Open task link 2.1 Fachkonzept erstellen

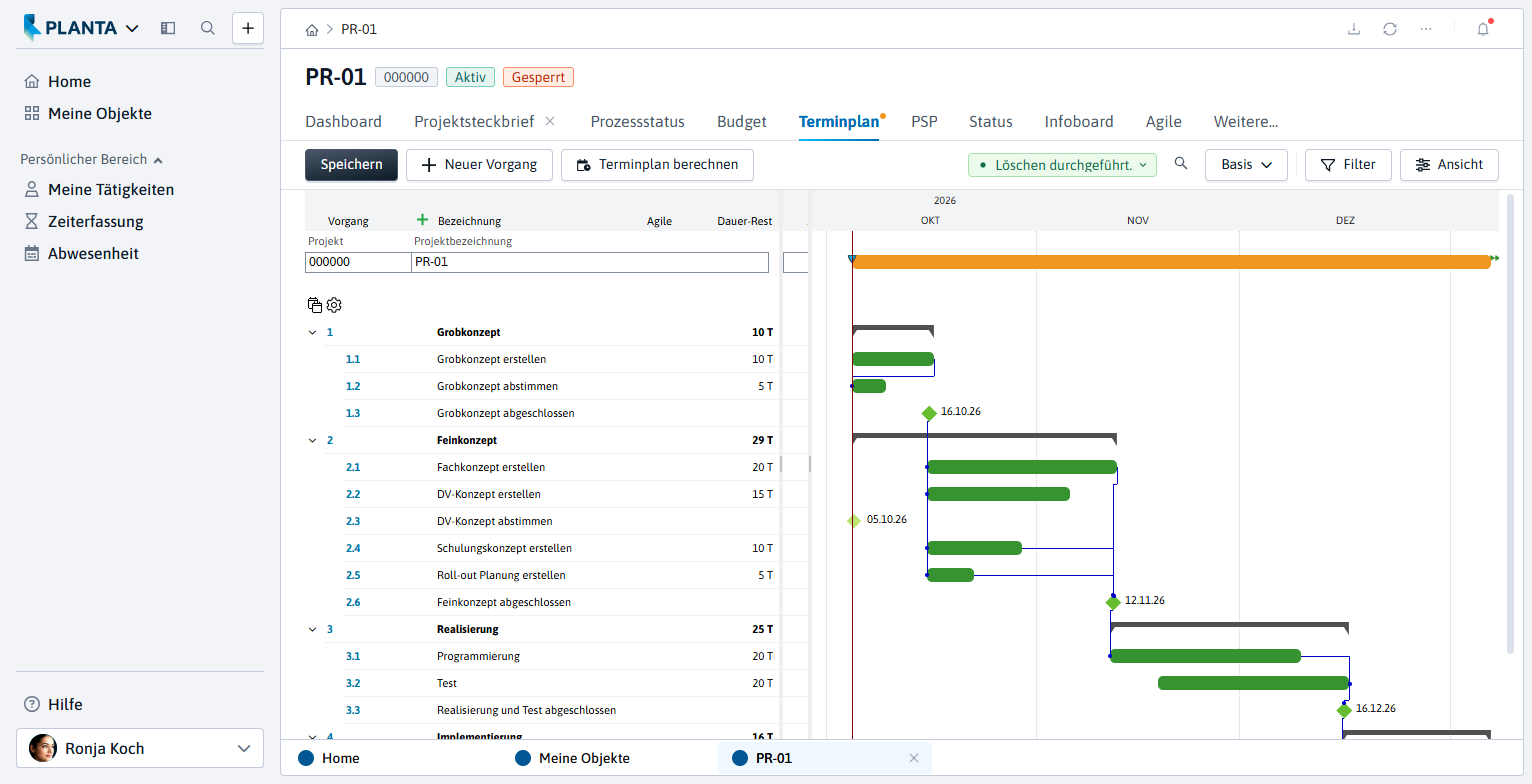353,467
